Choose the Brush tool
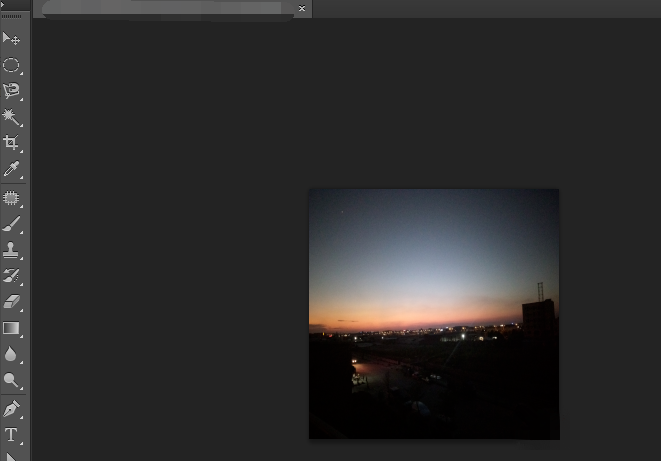Screen dimensions: 661x461 coord(11,224)
